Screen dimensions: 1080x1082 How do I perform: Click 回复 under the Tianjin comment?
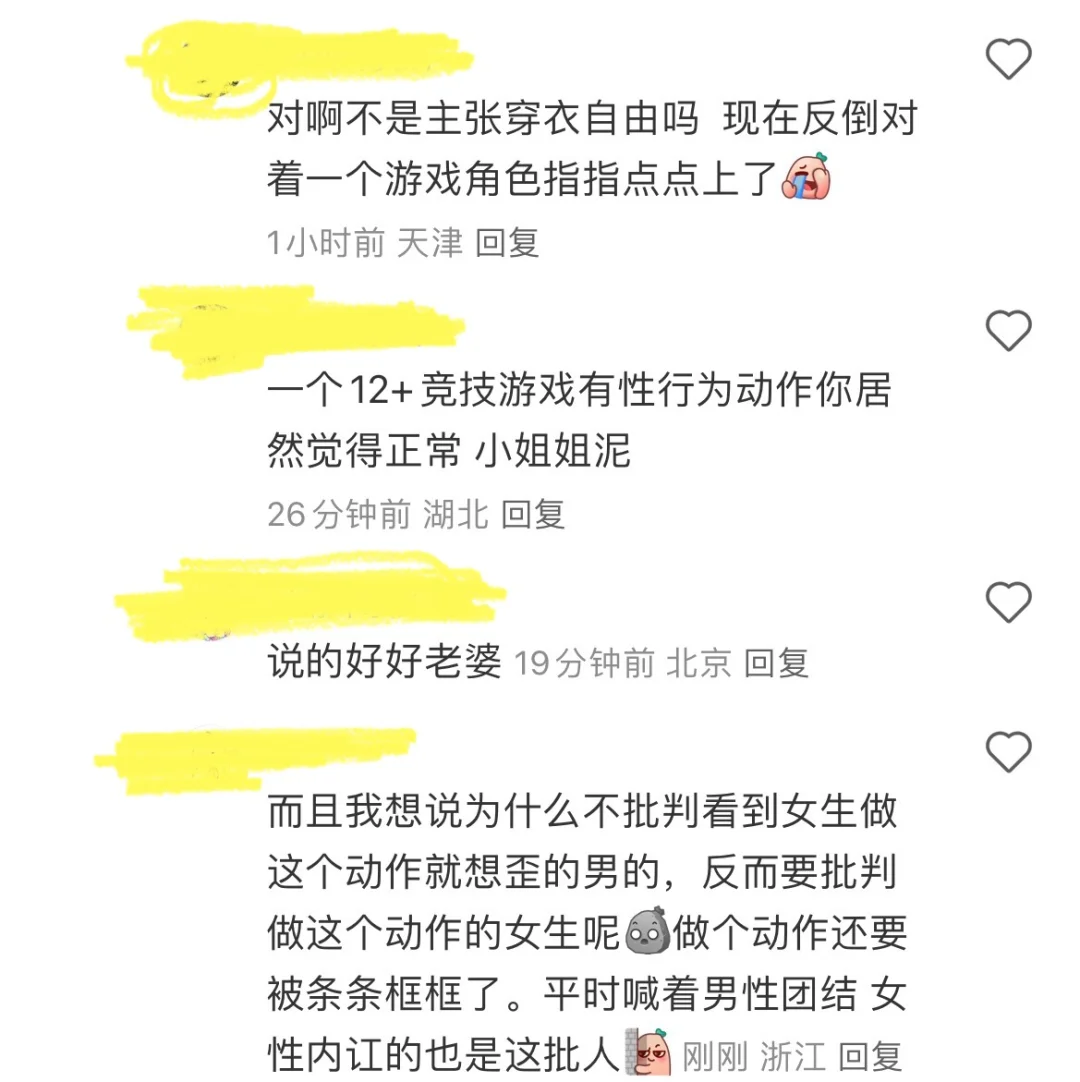507,243
